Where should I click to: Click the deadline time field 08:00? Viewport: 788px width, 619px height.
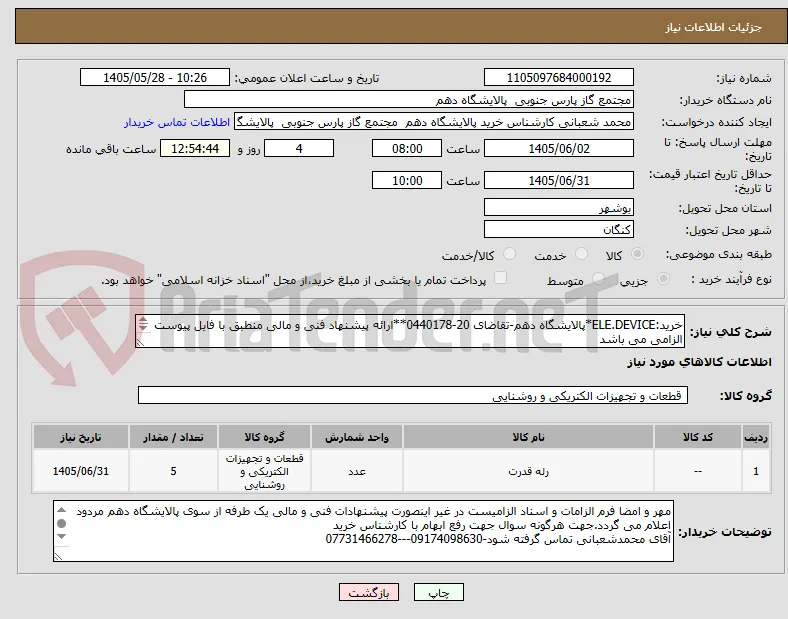tap(407, 148)
